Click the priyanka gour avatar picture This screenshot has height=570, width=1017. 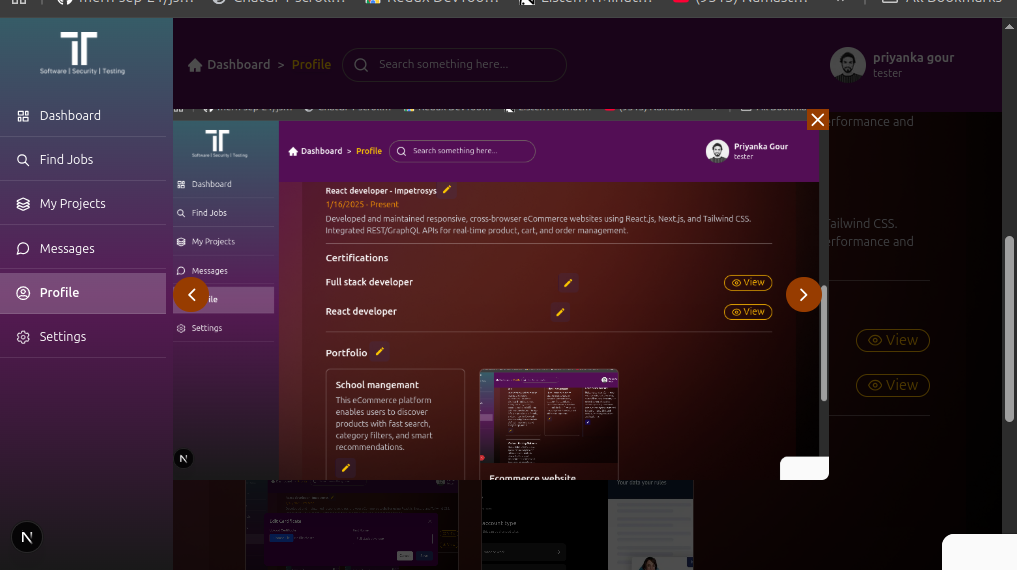pyautogui.click(x=847, y=65)
